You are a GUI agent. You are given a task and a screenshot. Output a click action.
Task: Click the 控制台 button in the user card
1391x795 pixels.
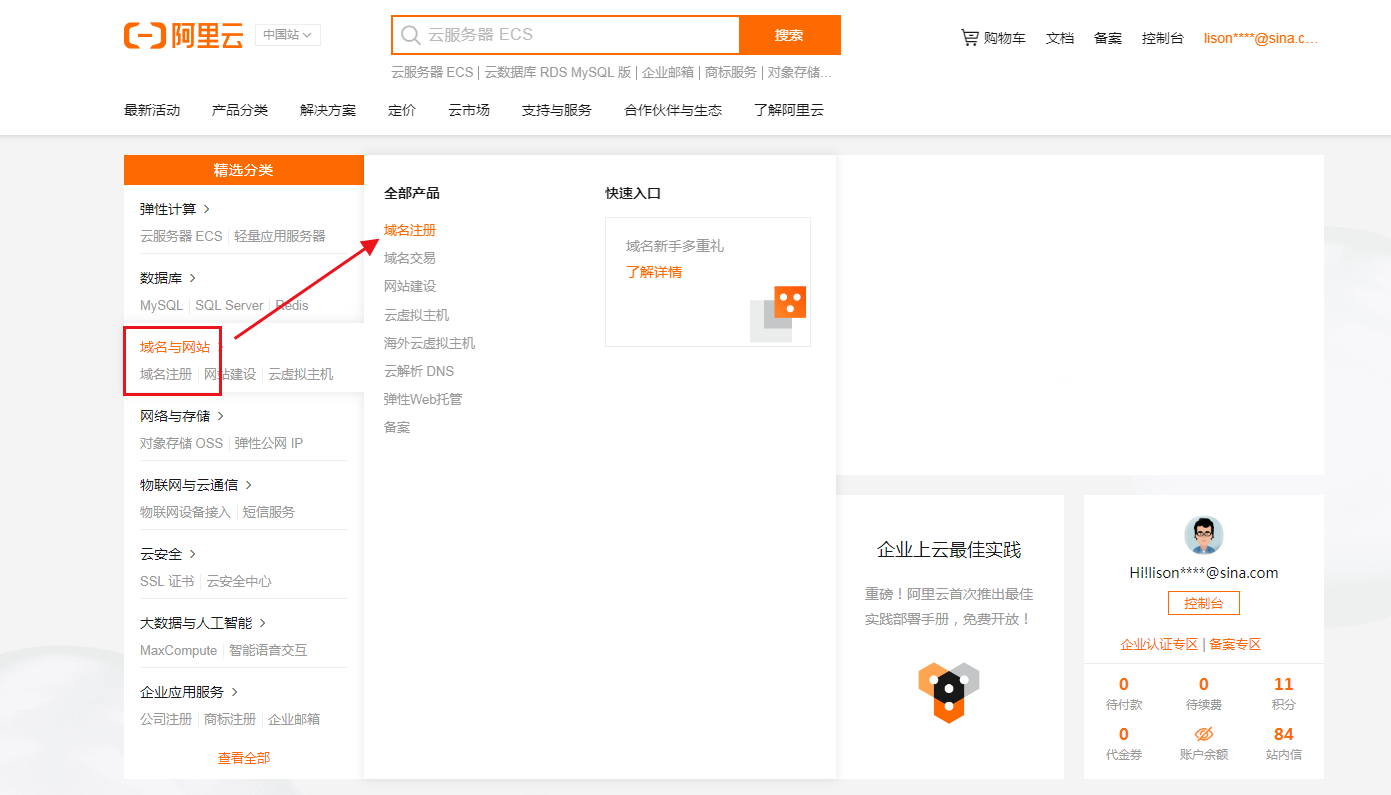pos(1203,602)
